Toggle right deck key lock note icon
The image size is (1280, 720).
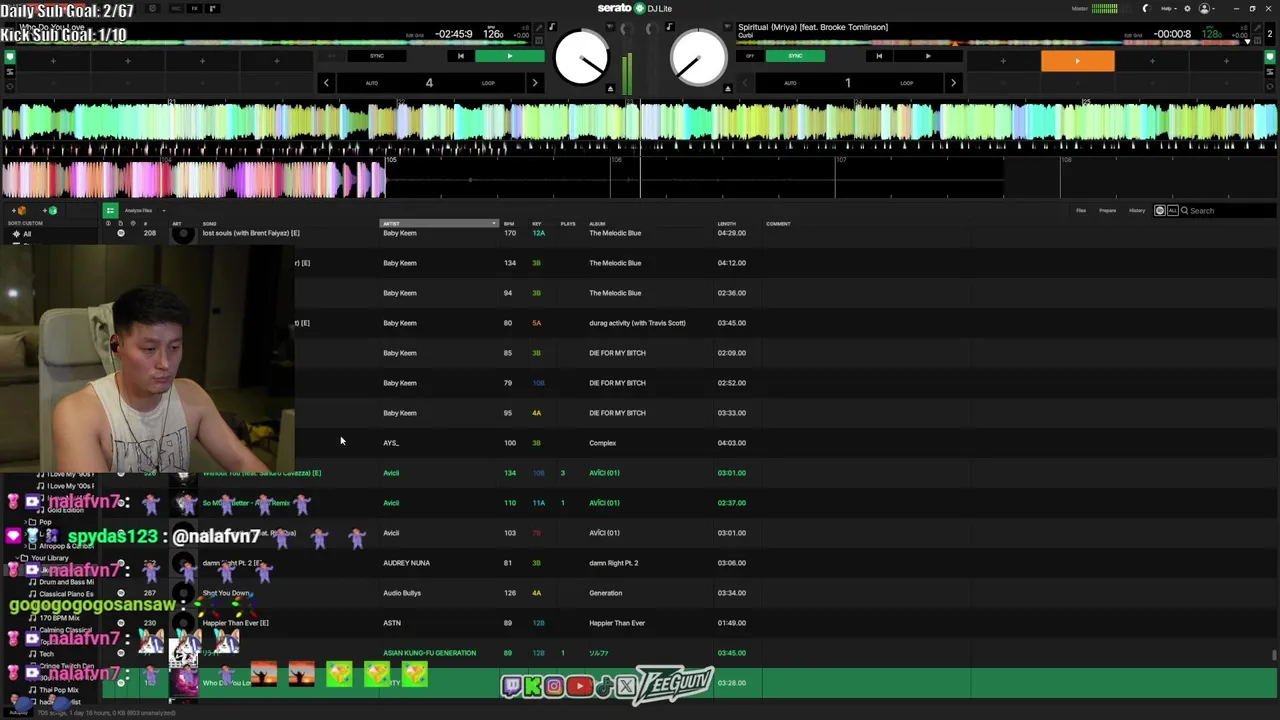[x=669, y=27]
